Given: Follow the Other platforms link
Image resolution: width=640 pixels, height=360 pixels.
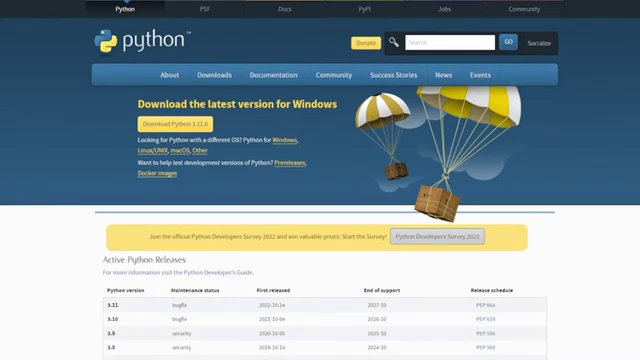Looking at the screenshot, I should click(x=200, y=151).
